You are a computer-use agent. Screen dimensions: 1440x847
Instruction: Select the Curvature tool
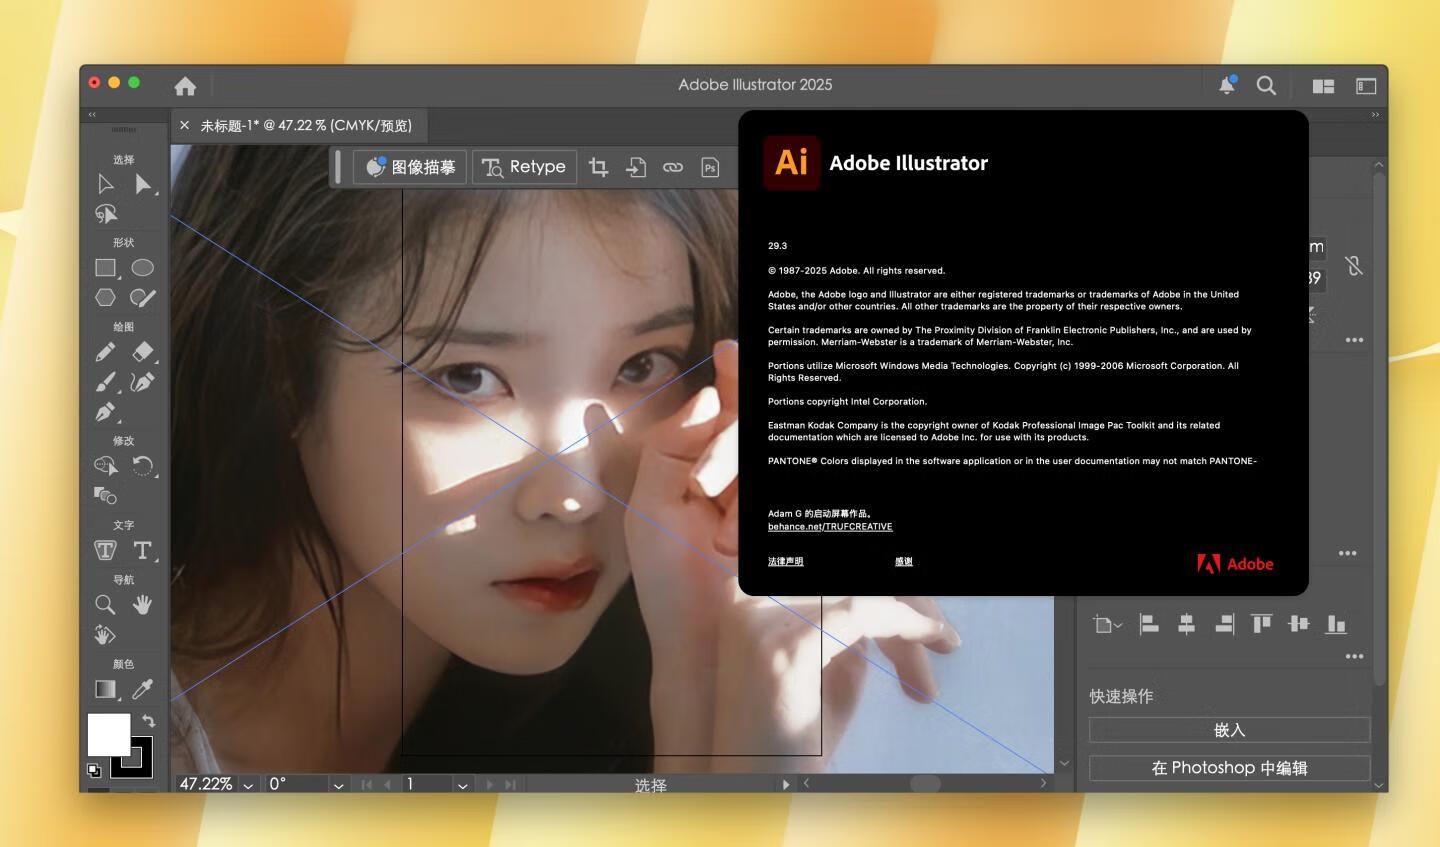pyautogui.click(x=143, y=382)
